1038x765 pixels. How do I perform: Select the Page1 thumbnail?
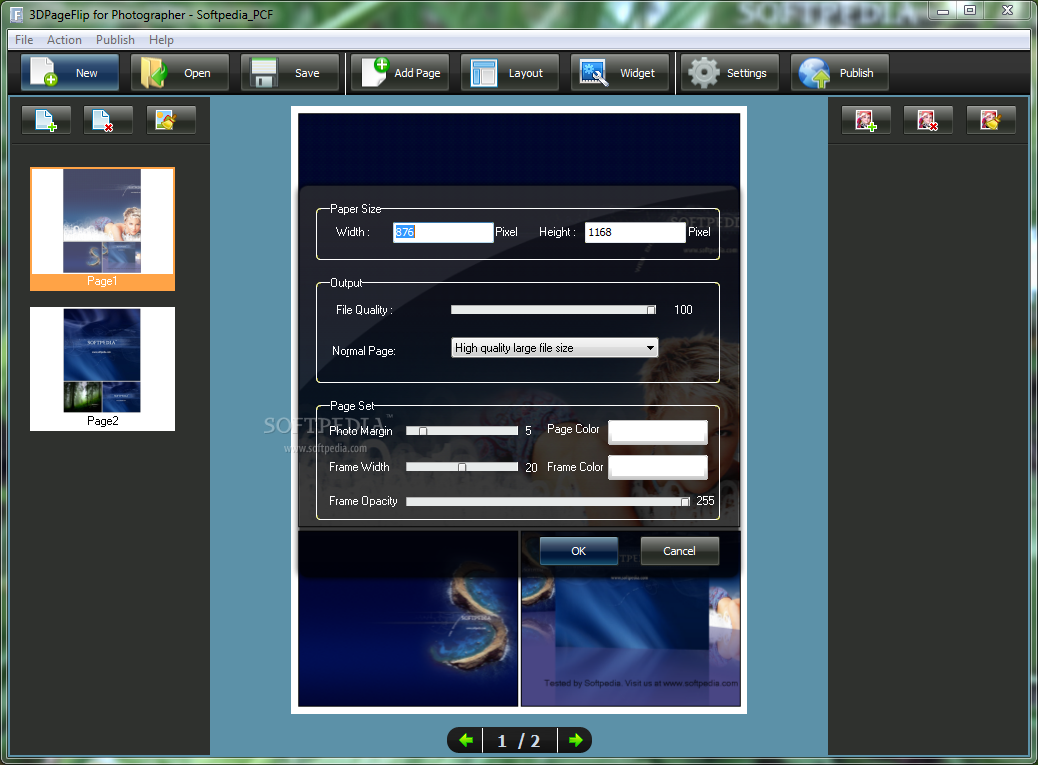pyautogui.click(x=103, y=229)
